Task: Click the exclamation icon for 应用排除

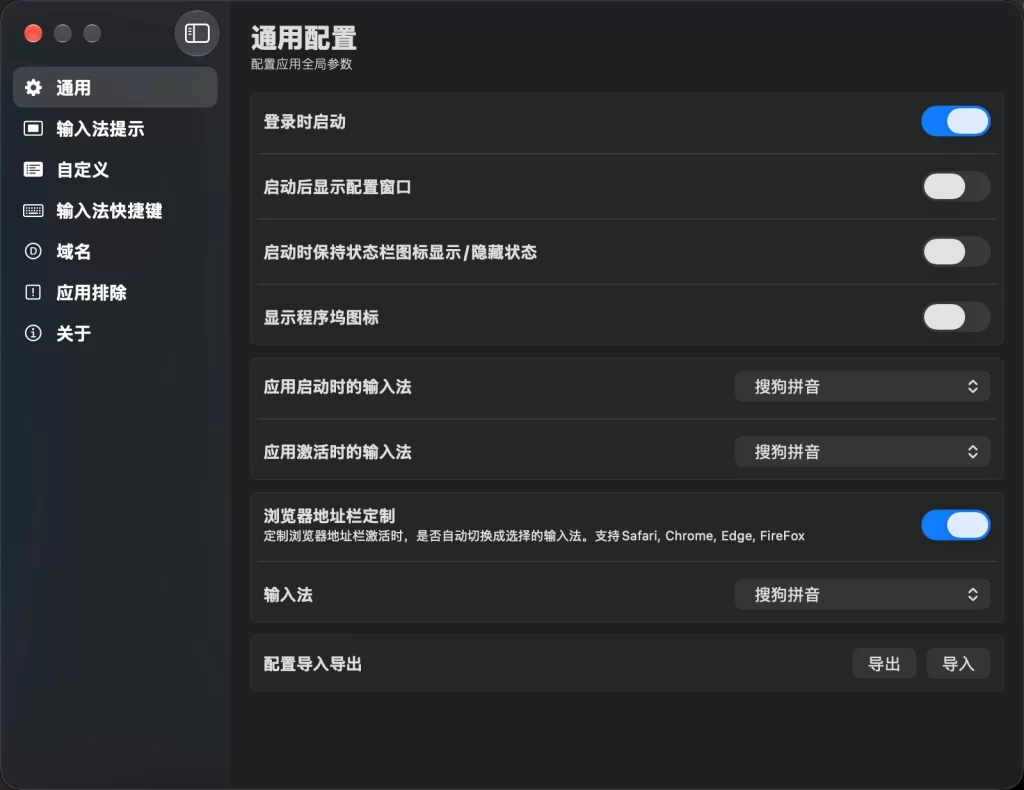Action: pyautogui.click(x=33, y=292)
